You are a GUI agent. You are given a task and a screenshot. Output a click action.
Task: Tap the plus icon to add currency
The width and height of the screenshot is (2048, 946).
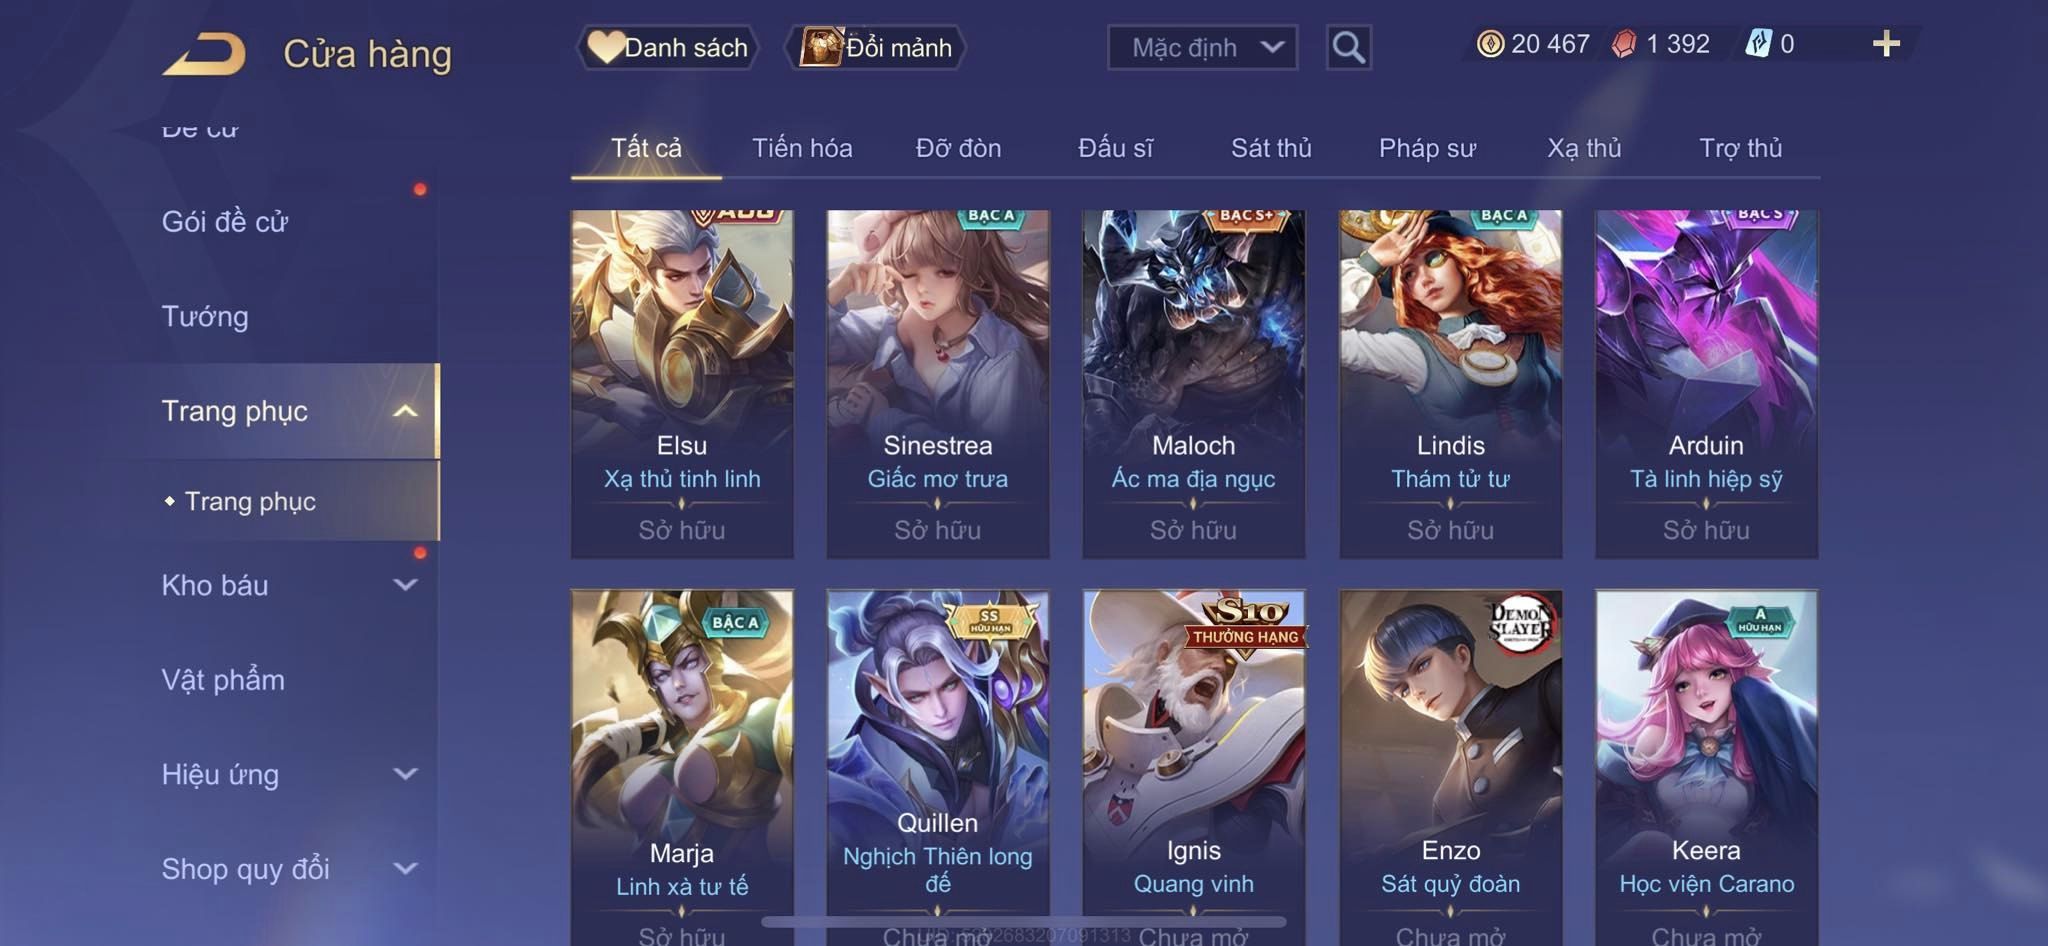click(1886, 44)
